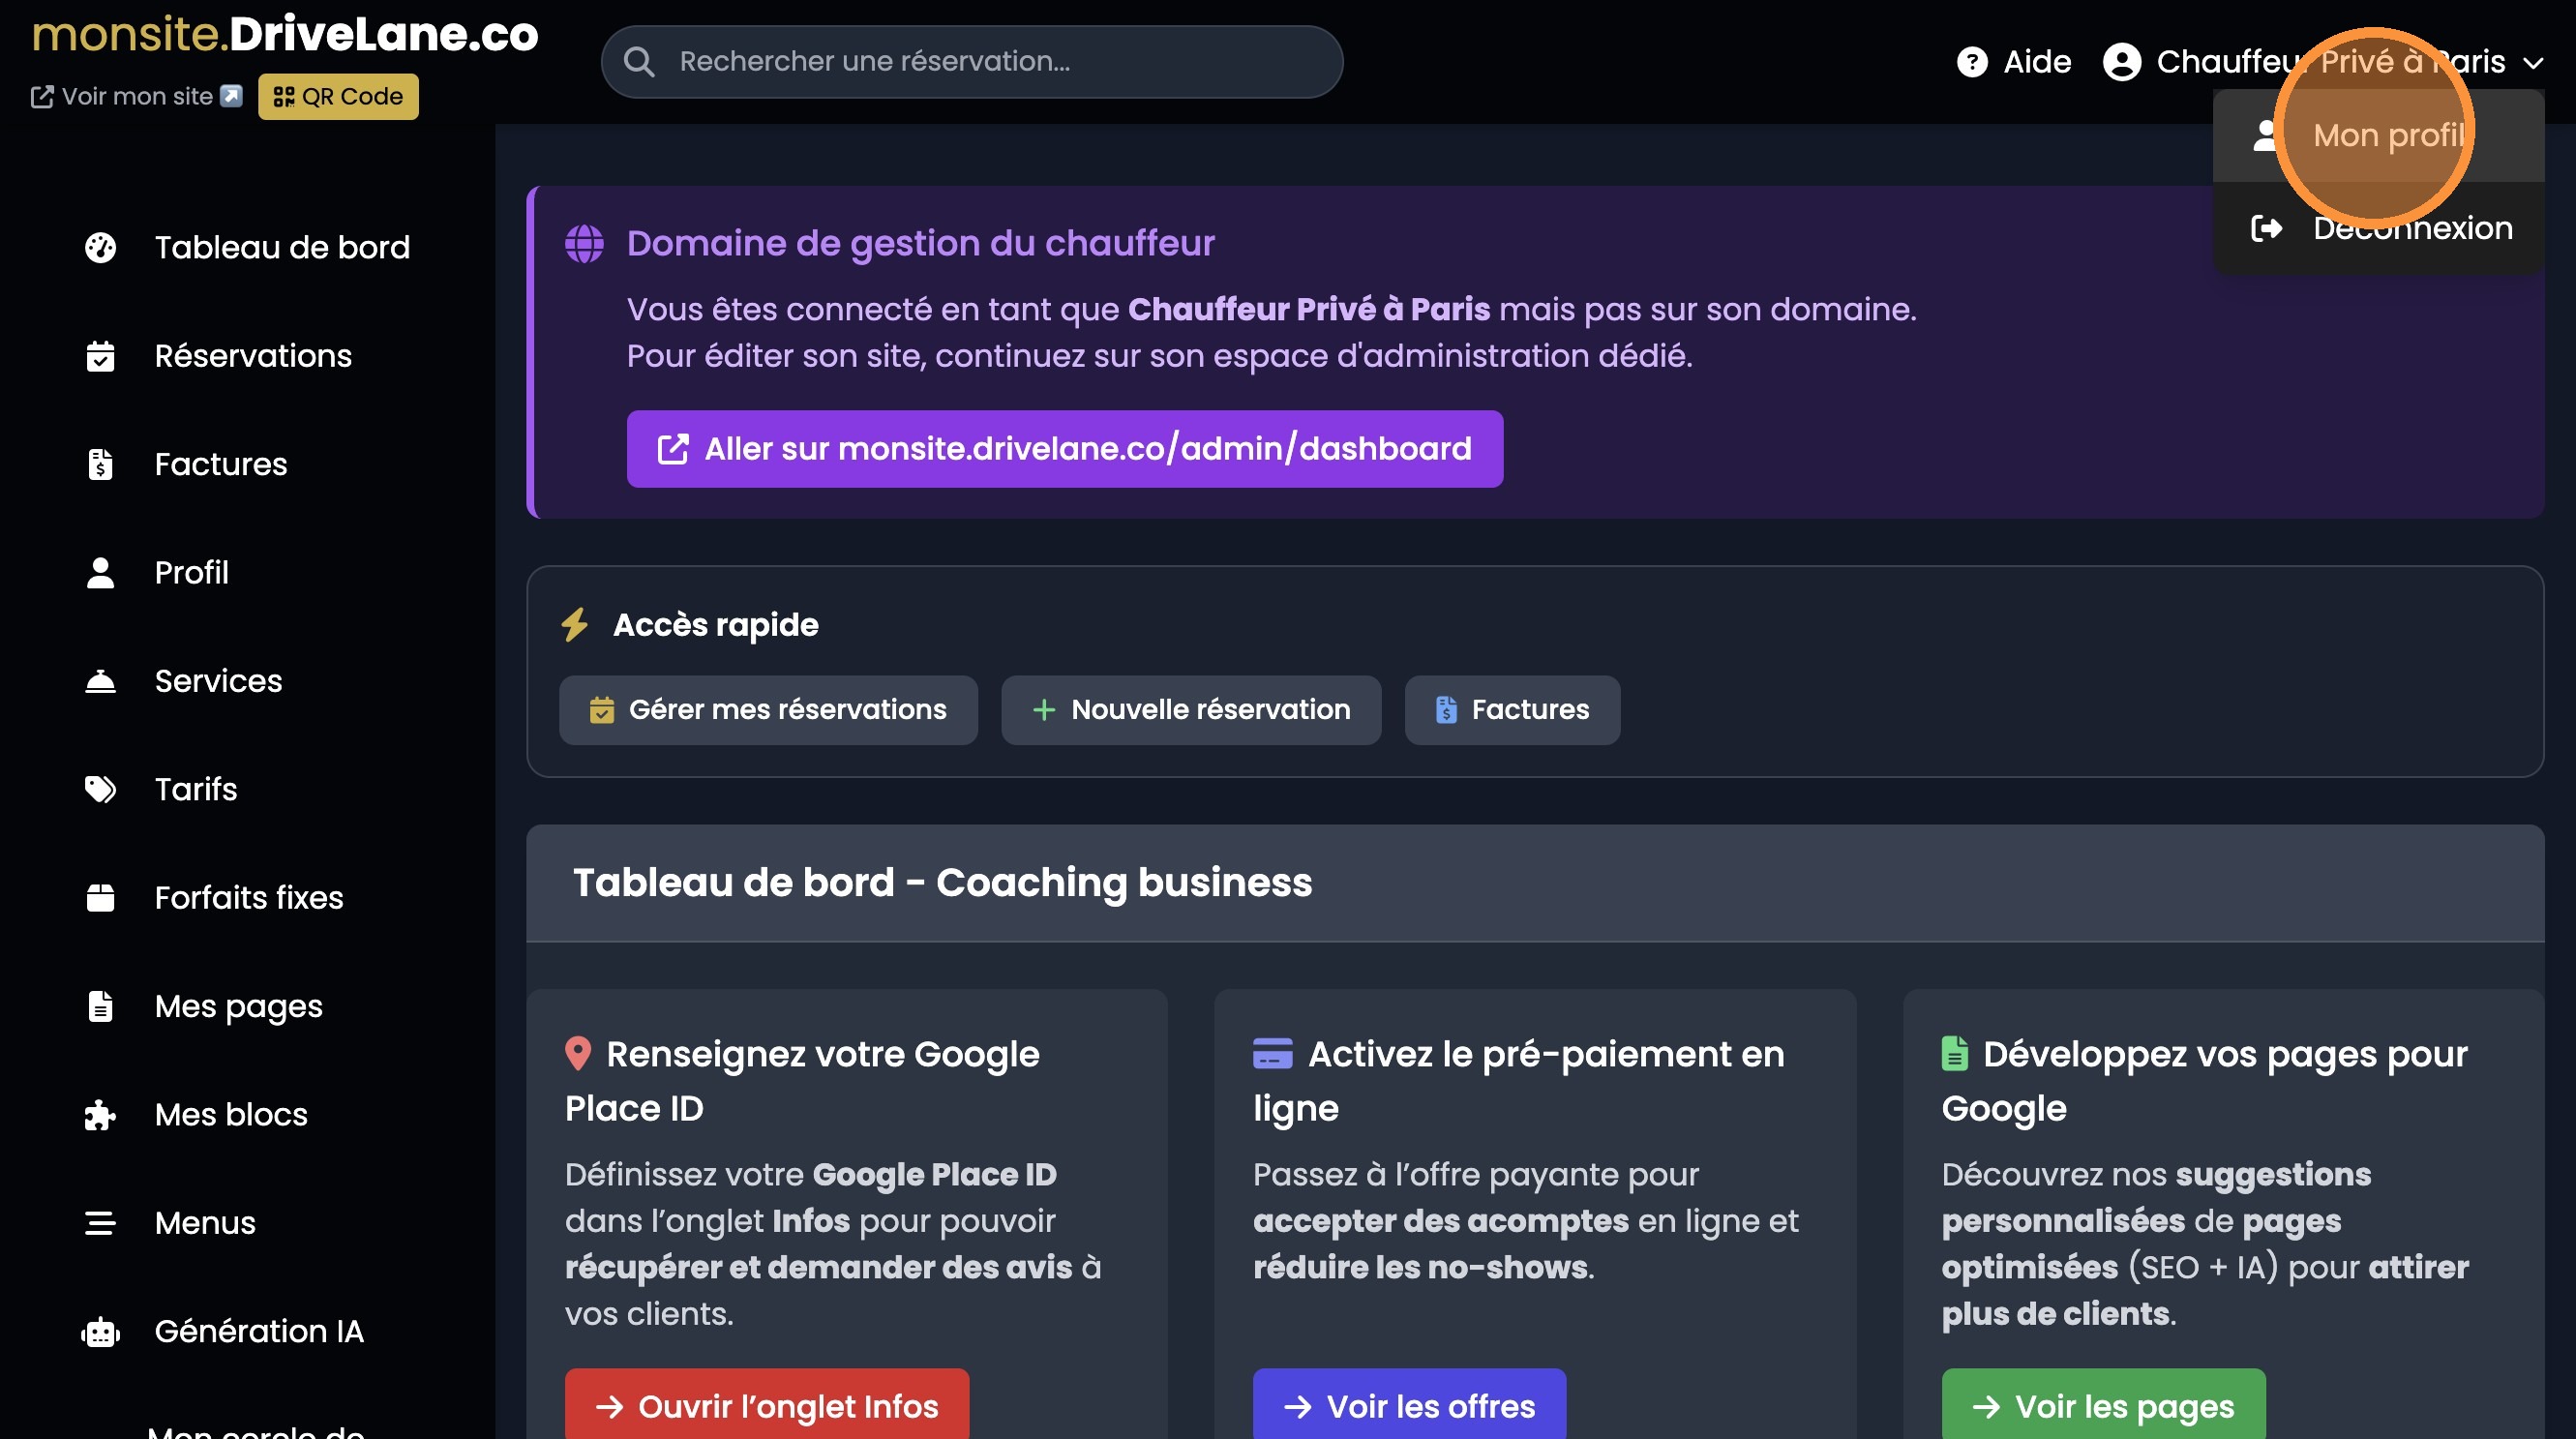Click the Forfaits fixes box icon

[x=100, y=897]
